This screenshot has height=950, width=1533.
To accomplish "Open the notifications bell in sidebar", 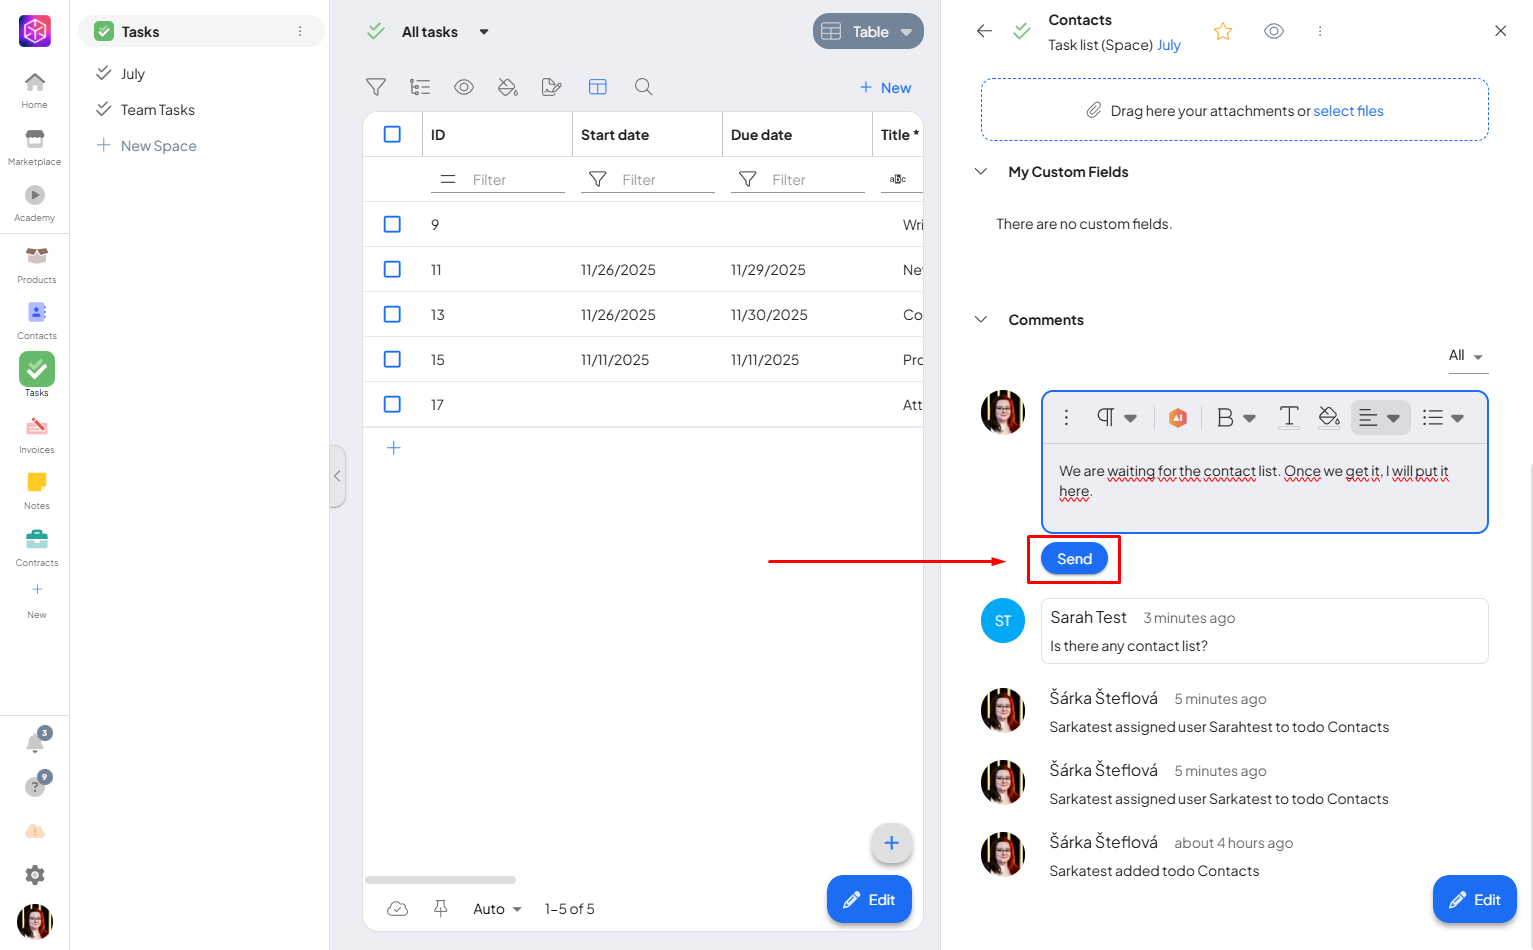I will 35,743.
